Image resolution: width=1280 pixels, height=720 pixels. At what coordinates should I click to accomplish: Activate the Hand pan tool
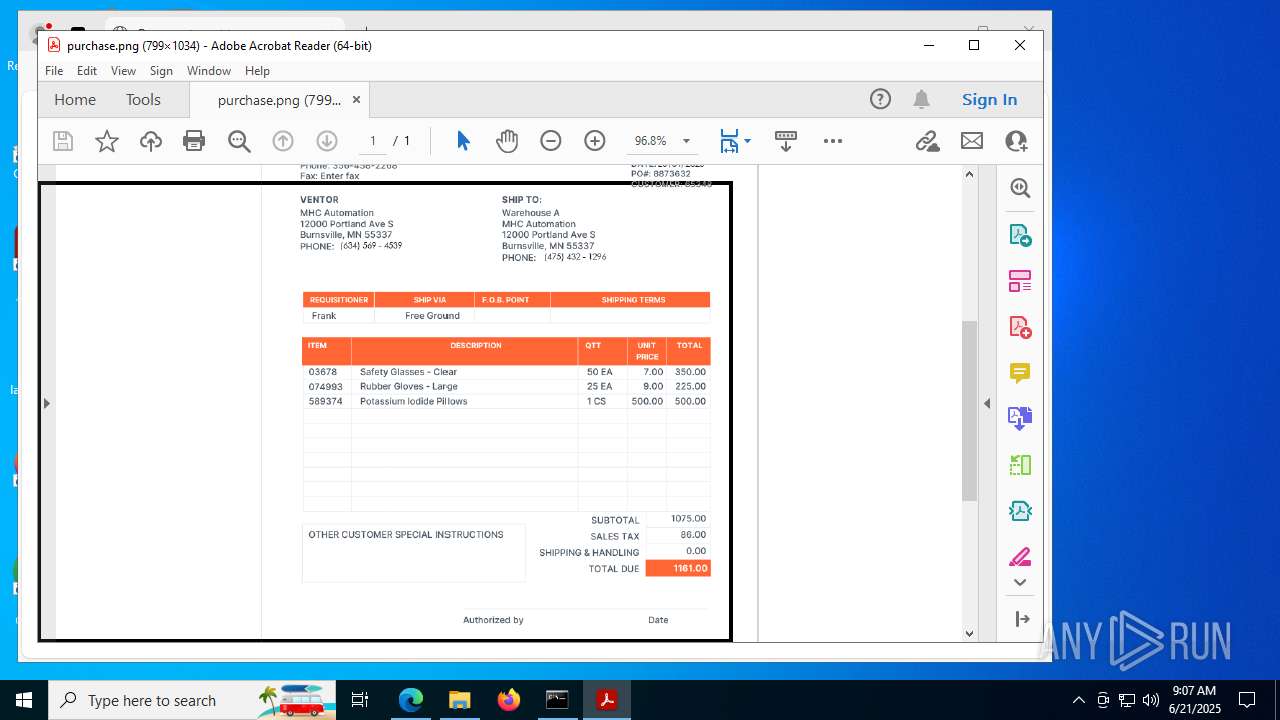(507, 141)
